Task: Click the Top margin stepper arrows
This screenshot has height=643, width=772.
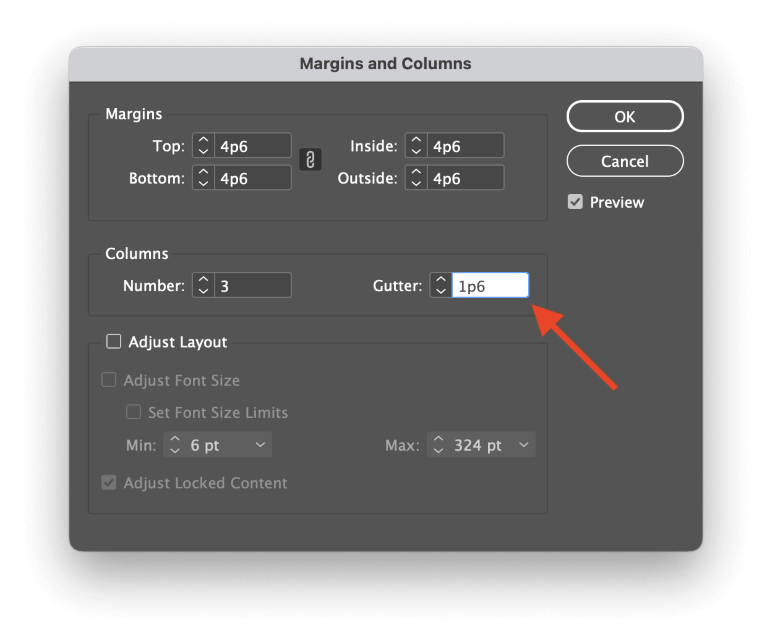Action: (x=203, y=146)
